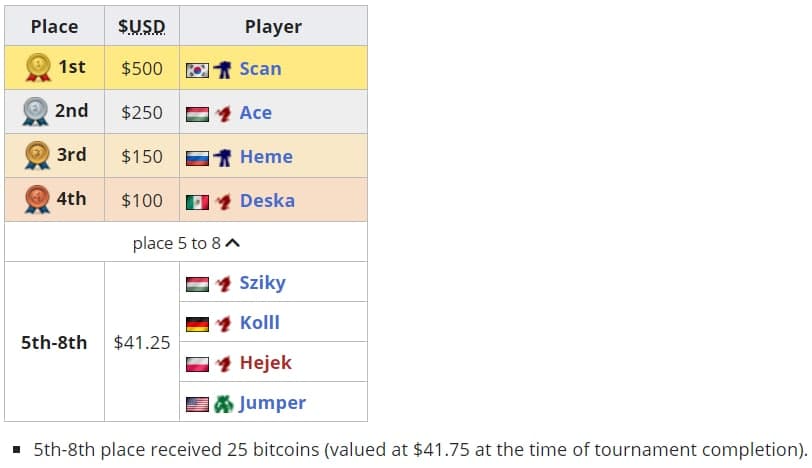Viewport: 812px width, 468px height.
Task: Open Sziky's player page
Action: click(x=263, y=283)
